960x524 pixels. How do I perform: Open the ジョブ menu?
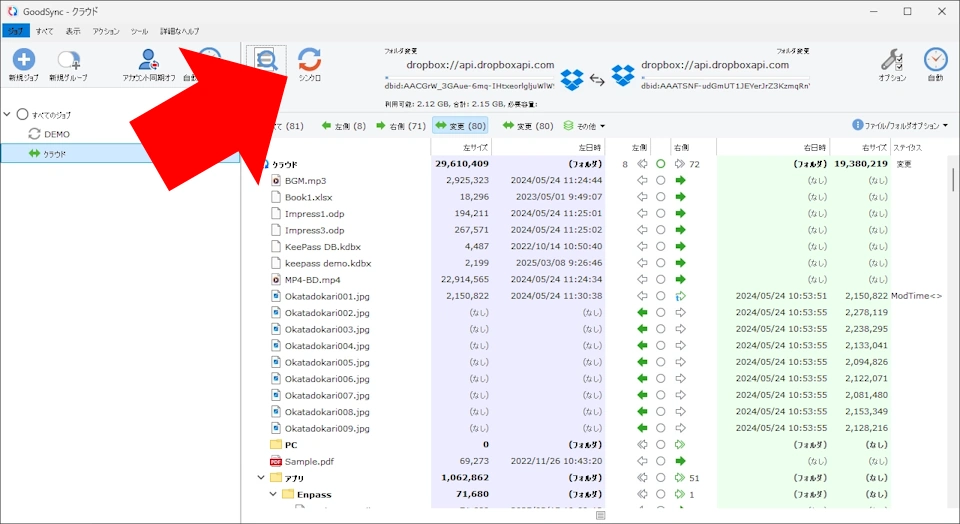[15, 31]
